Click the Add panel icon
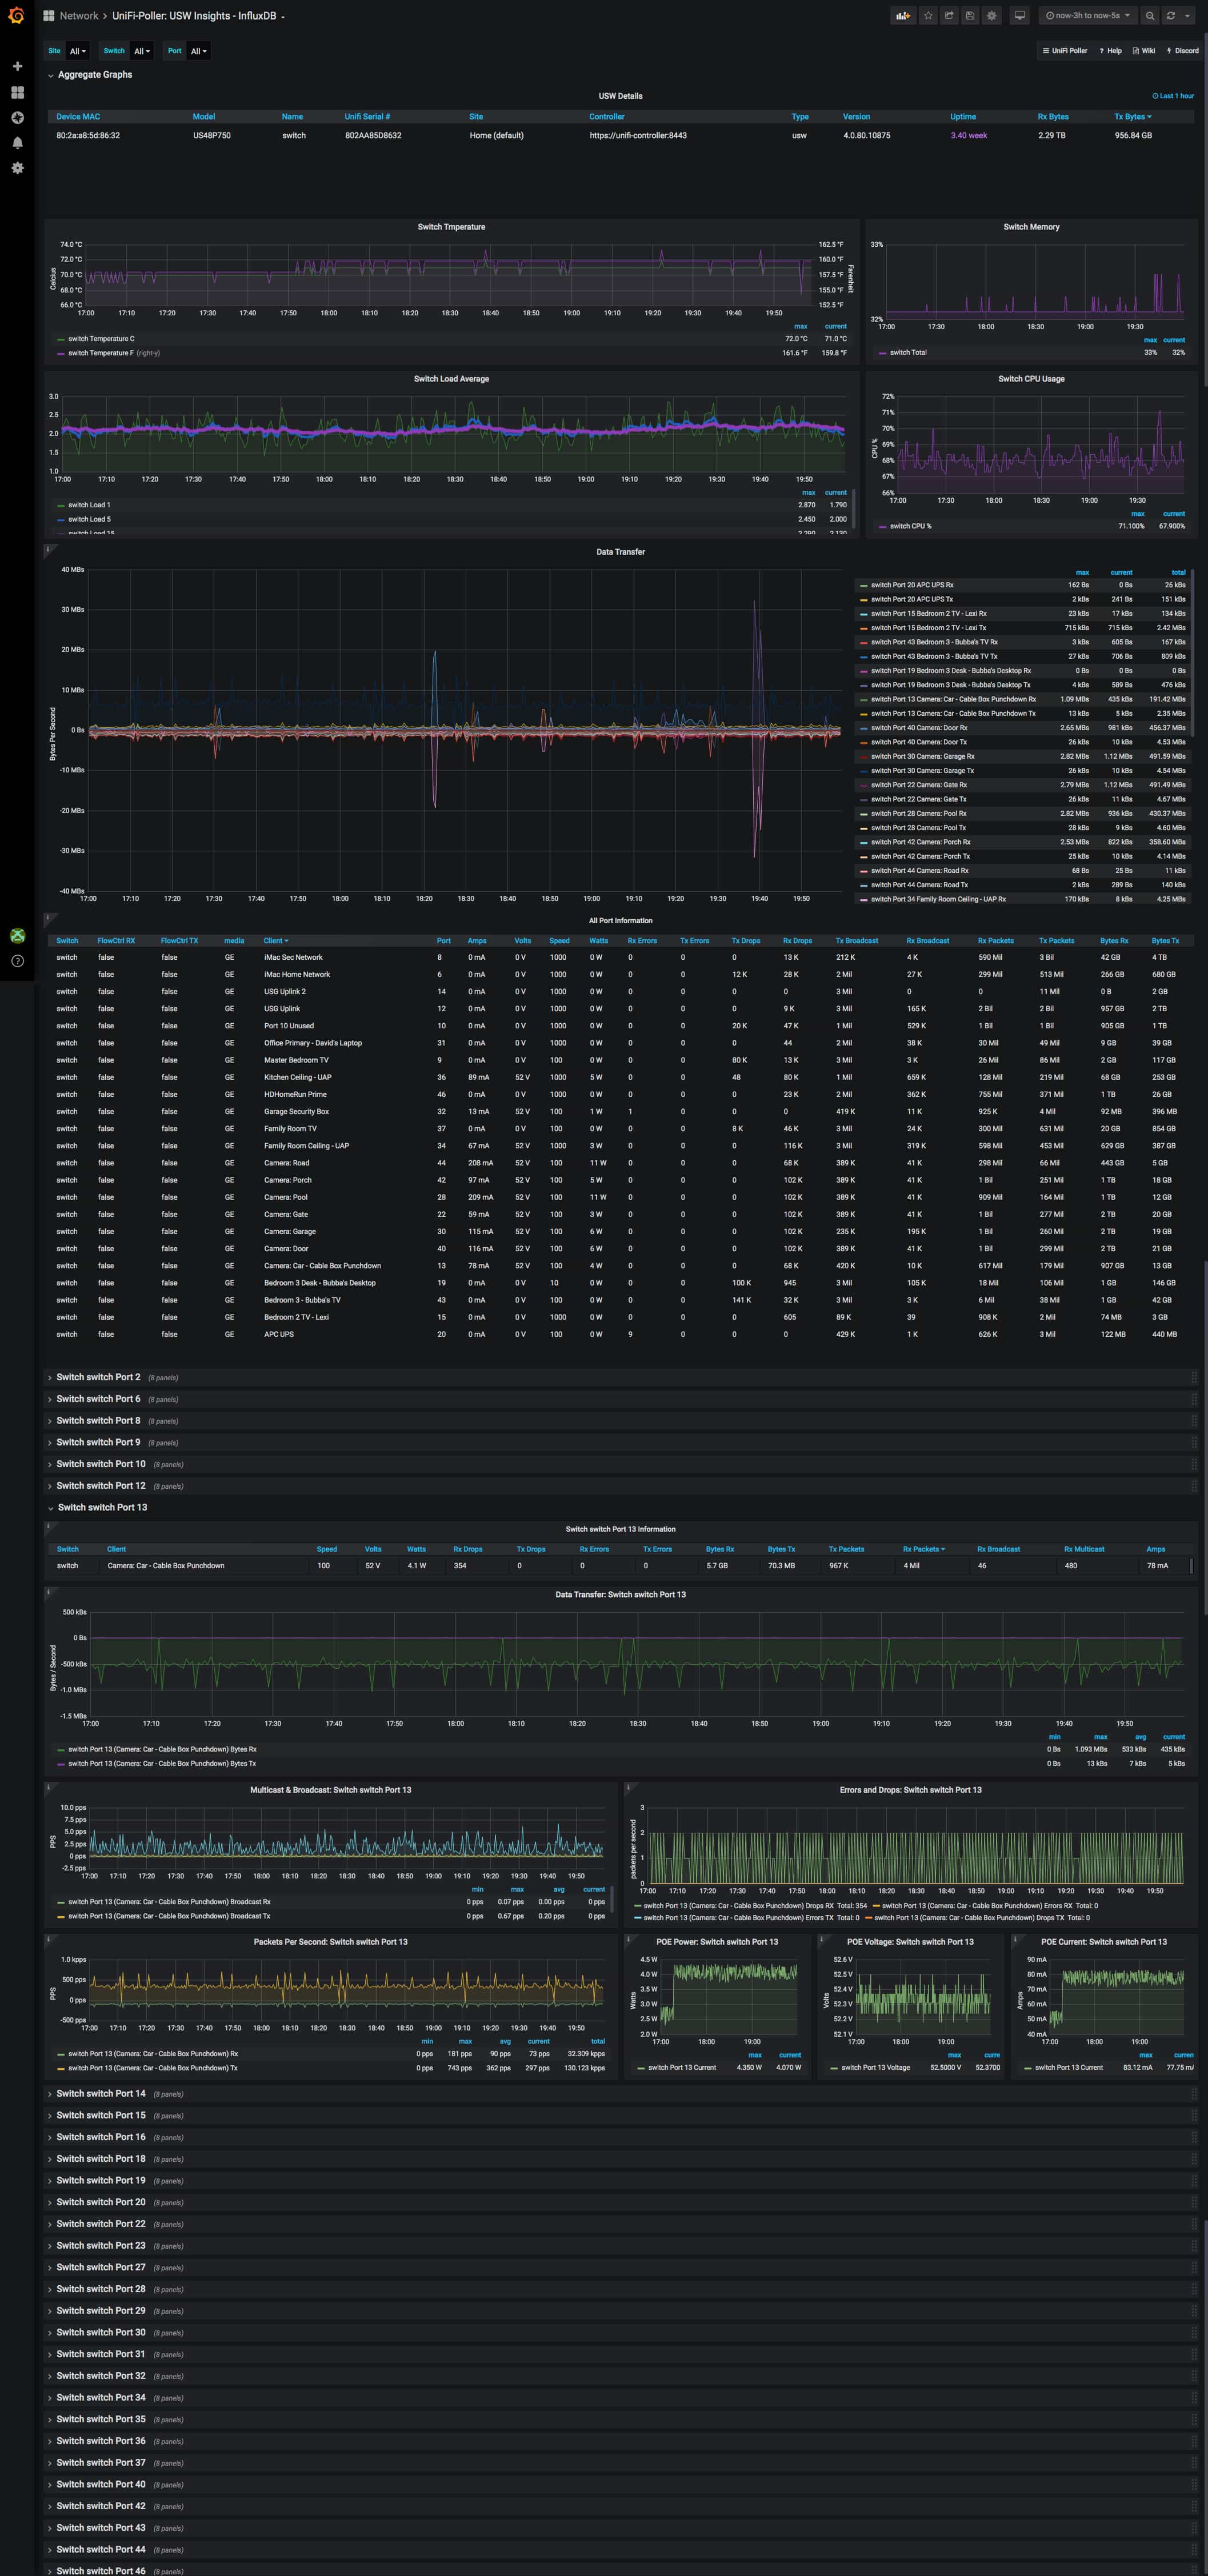Image resolution: width=1208 pixels, height=2576 pixels. (904, 16)
